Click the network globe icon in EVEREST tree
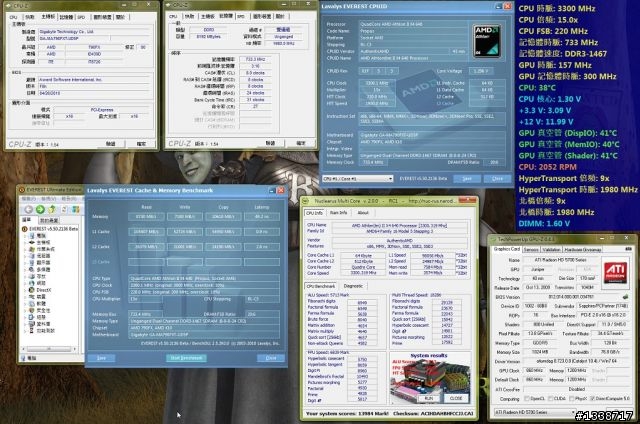 [x=31, y=283]
